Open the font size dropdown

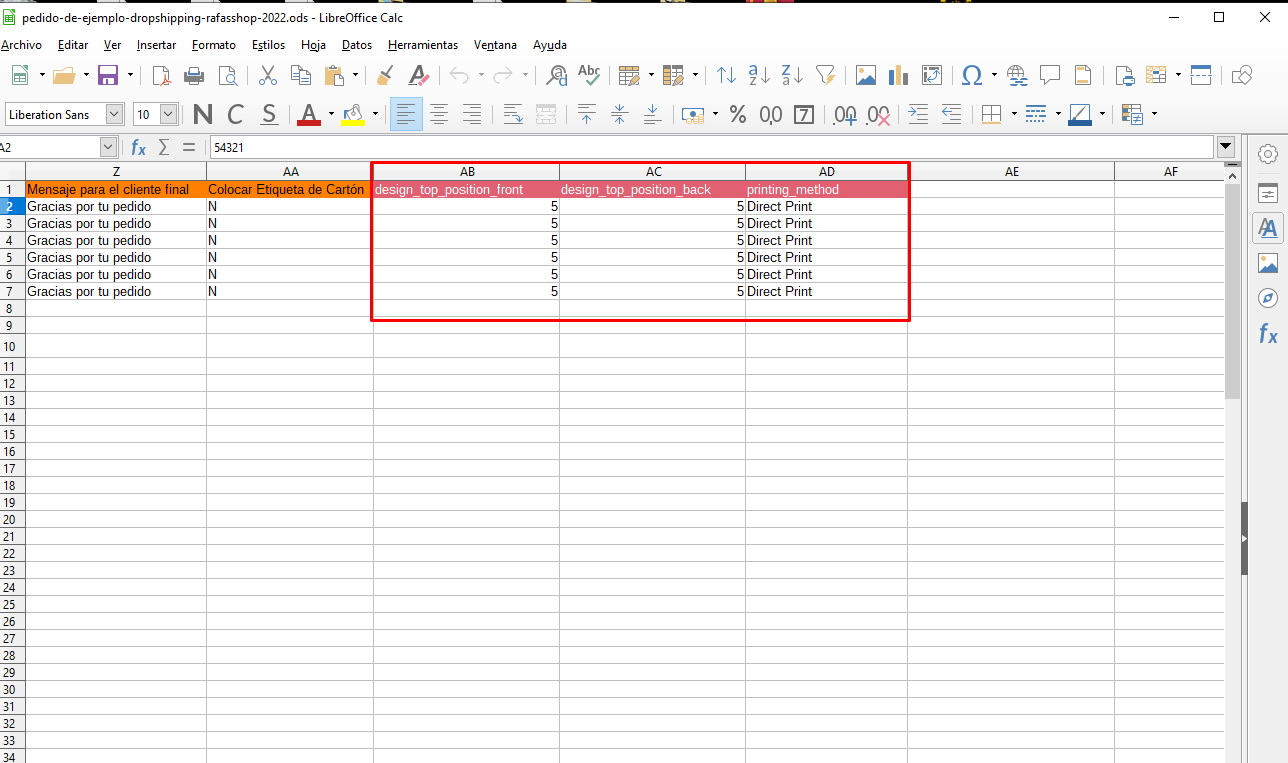(166, 114)
